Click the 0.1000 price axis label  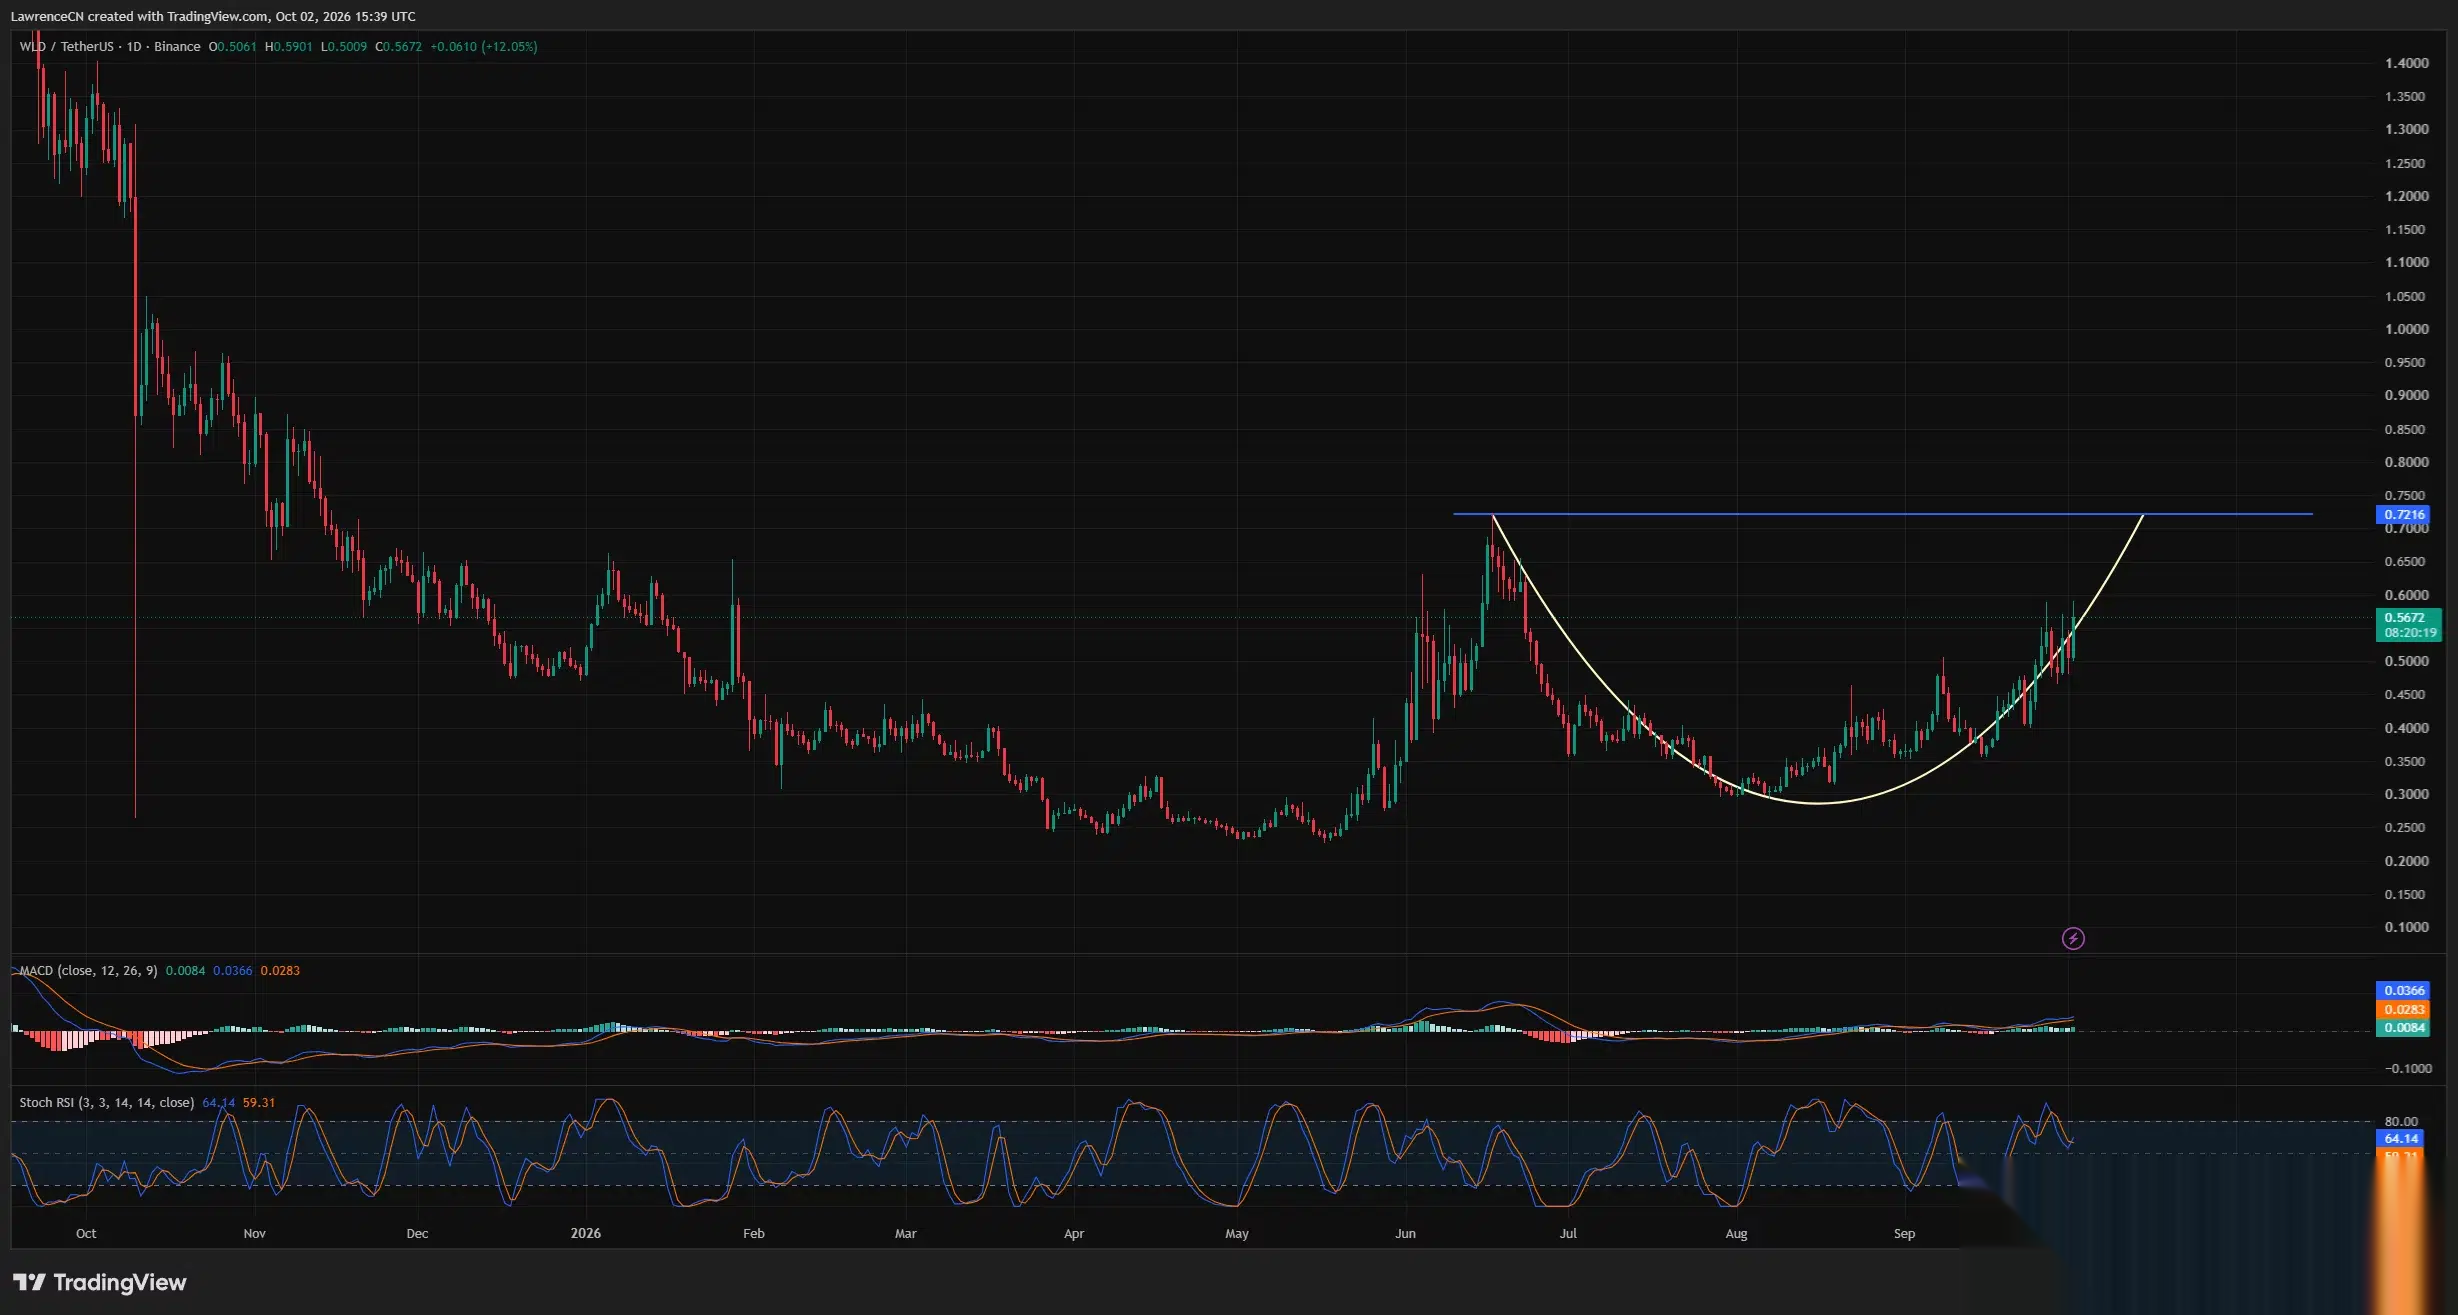point(2406,927)
